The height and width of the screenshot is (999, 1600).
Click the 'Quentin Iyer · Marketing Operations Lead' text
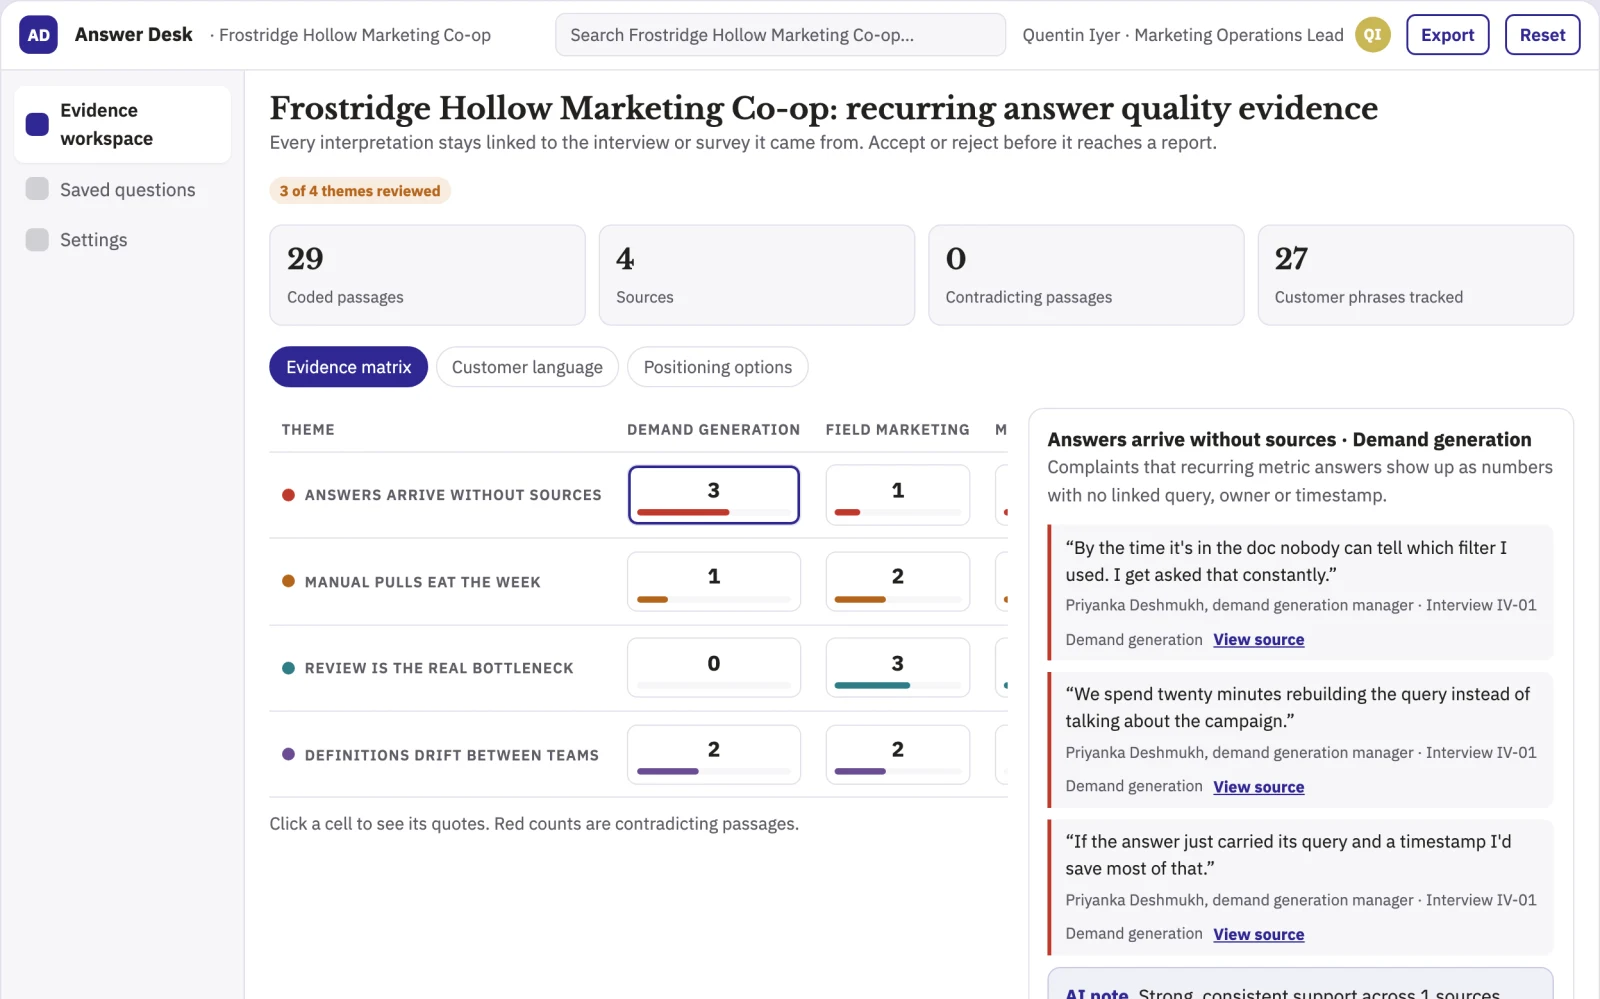pos(1183,35)
